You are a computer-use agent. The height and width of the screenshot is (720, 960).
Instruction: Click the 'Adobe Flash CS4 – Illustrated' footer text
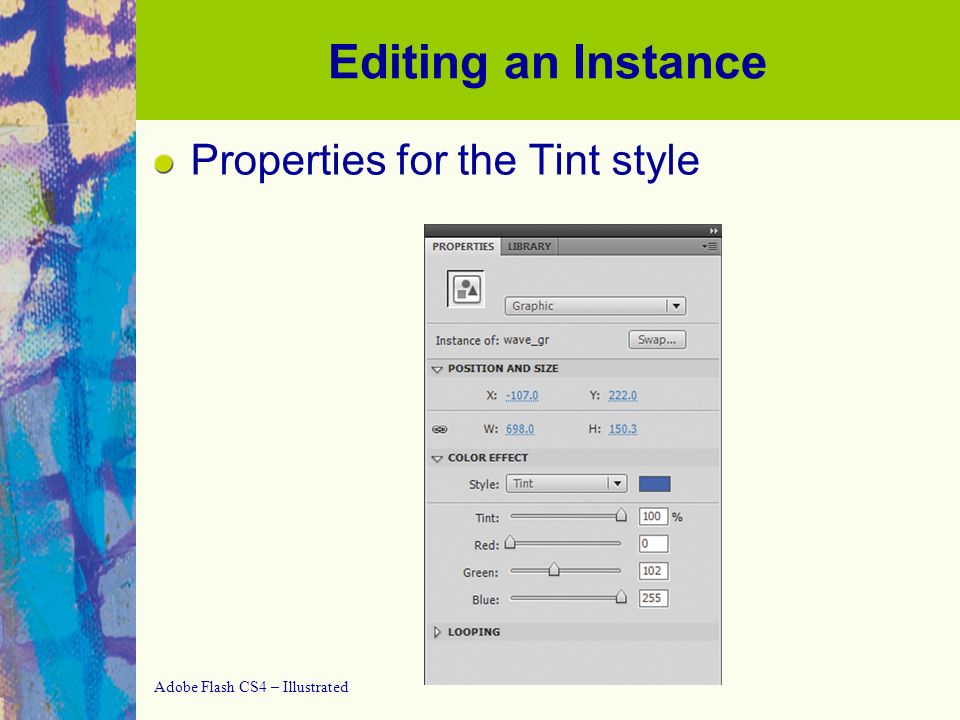click(x=251, y=687)
